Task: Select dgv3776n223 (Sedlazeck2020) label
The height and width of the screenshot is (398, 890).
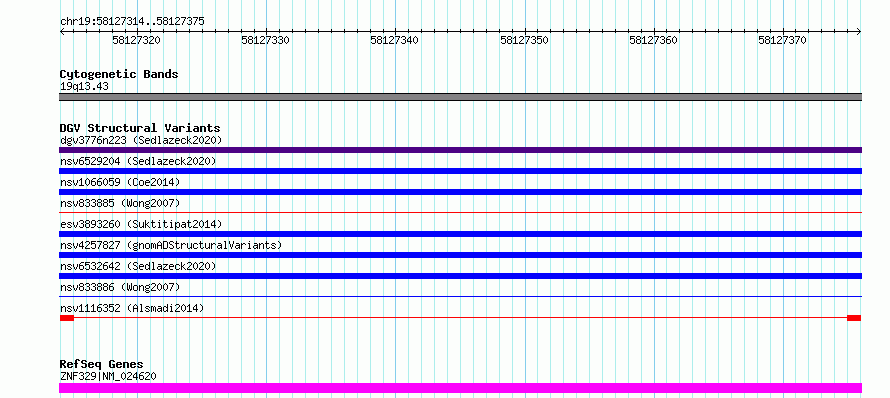Action: point(141,140)
